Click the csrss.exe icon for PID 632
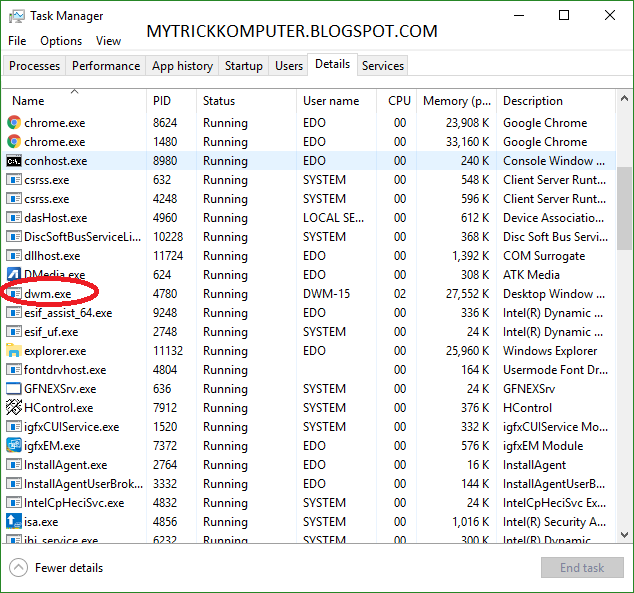 (x=14, y=179)
